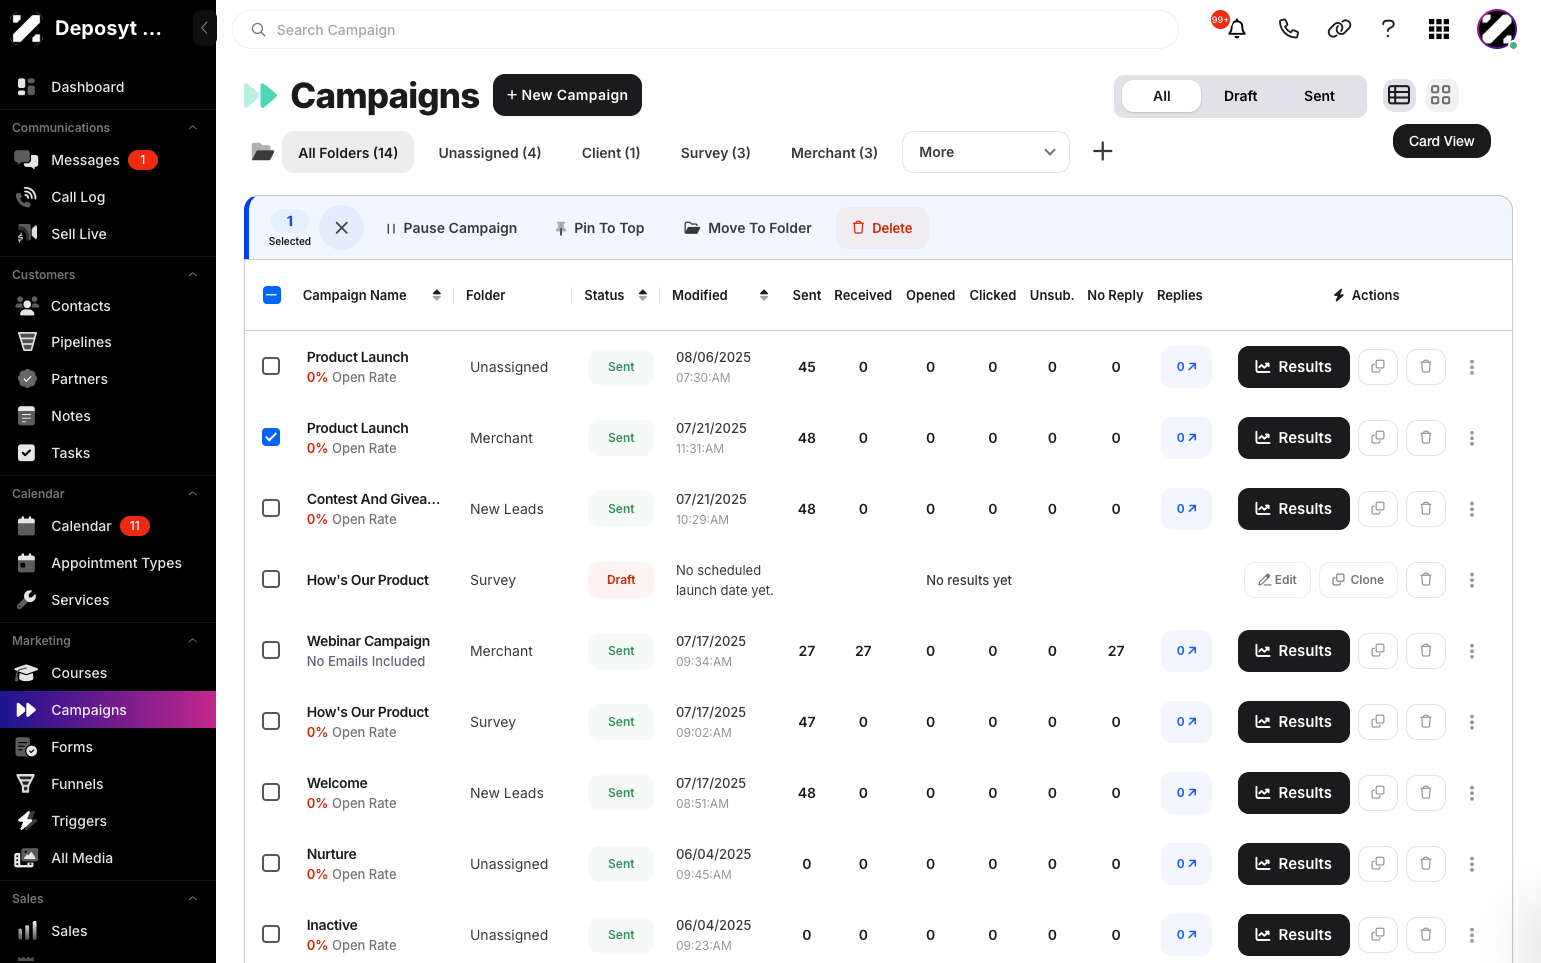
Task: Move selected campaign to folder
Action: click(x=748, y=228)
